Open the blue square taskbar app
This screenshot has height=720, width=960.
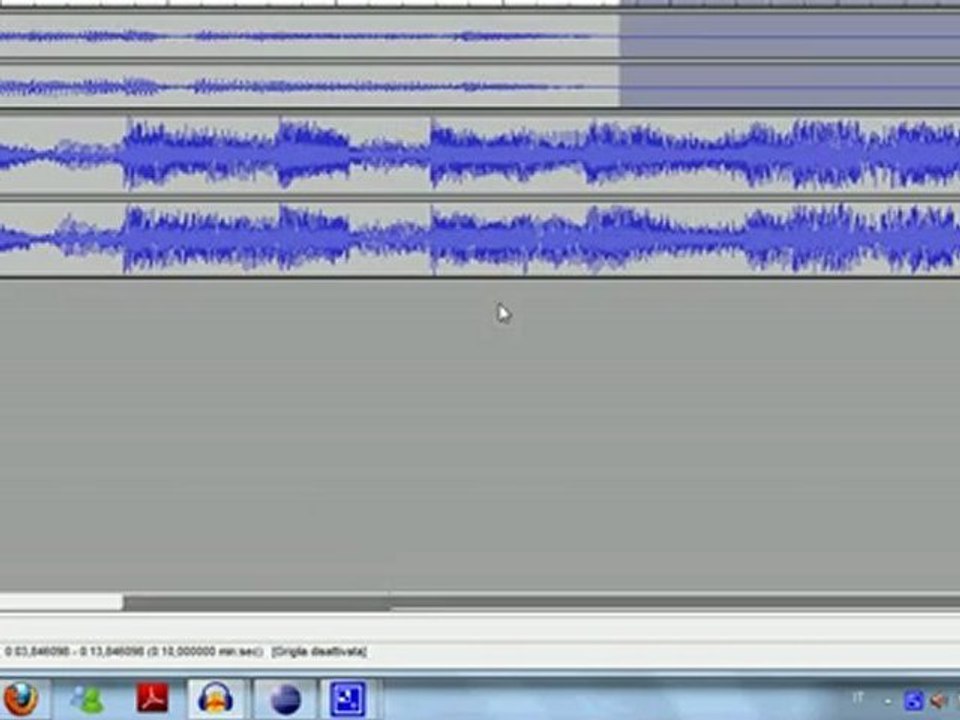[348, 699]
